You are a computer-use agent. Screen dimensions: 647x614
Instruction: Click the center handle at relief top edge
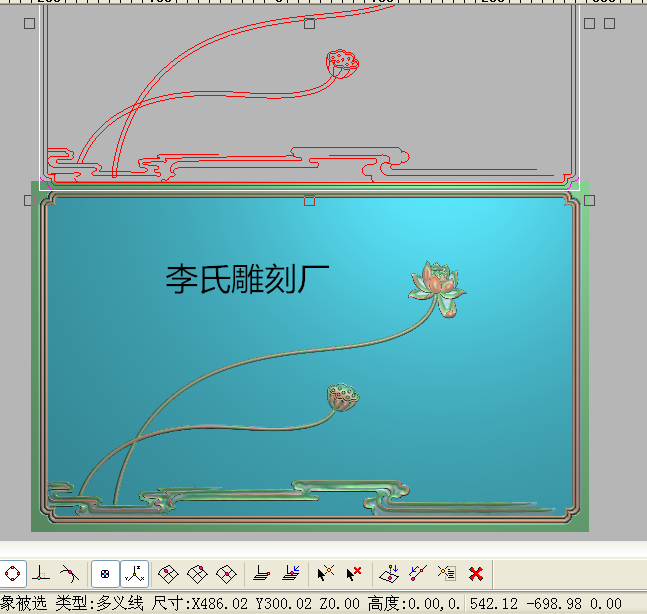[x=309, y=201]
